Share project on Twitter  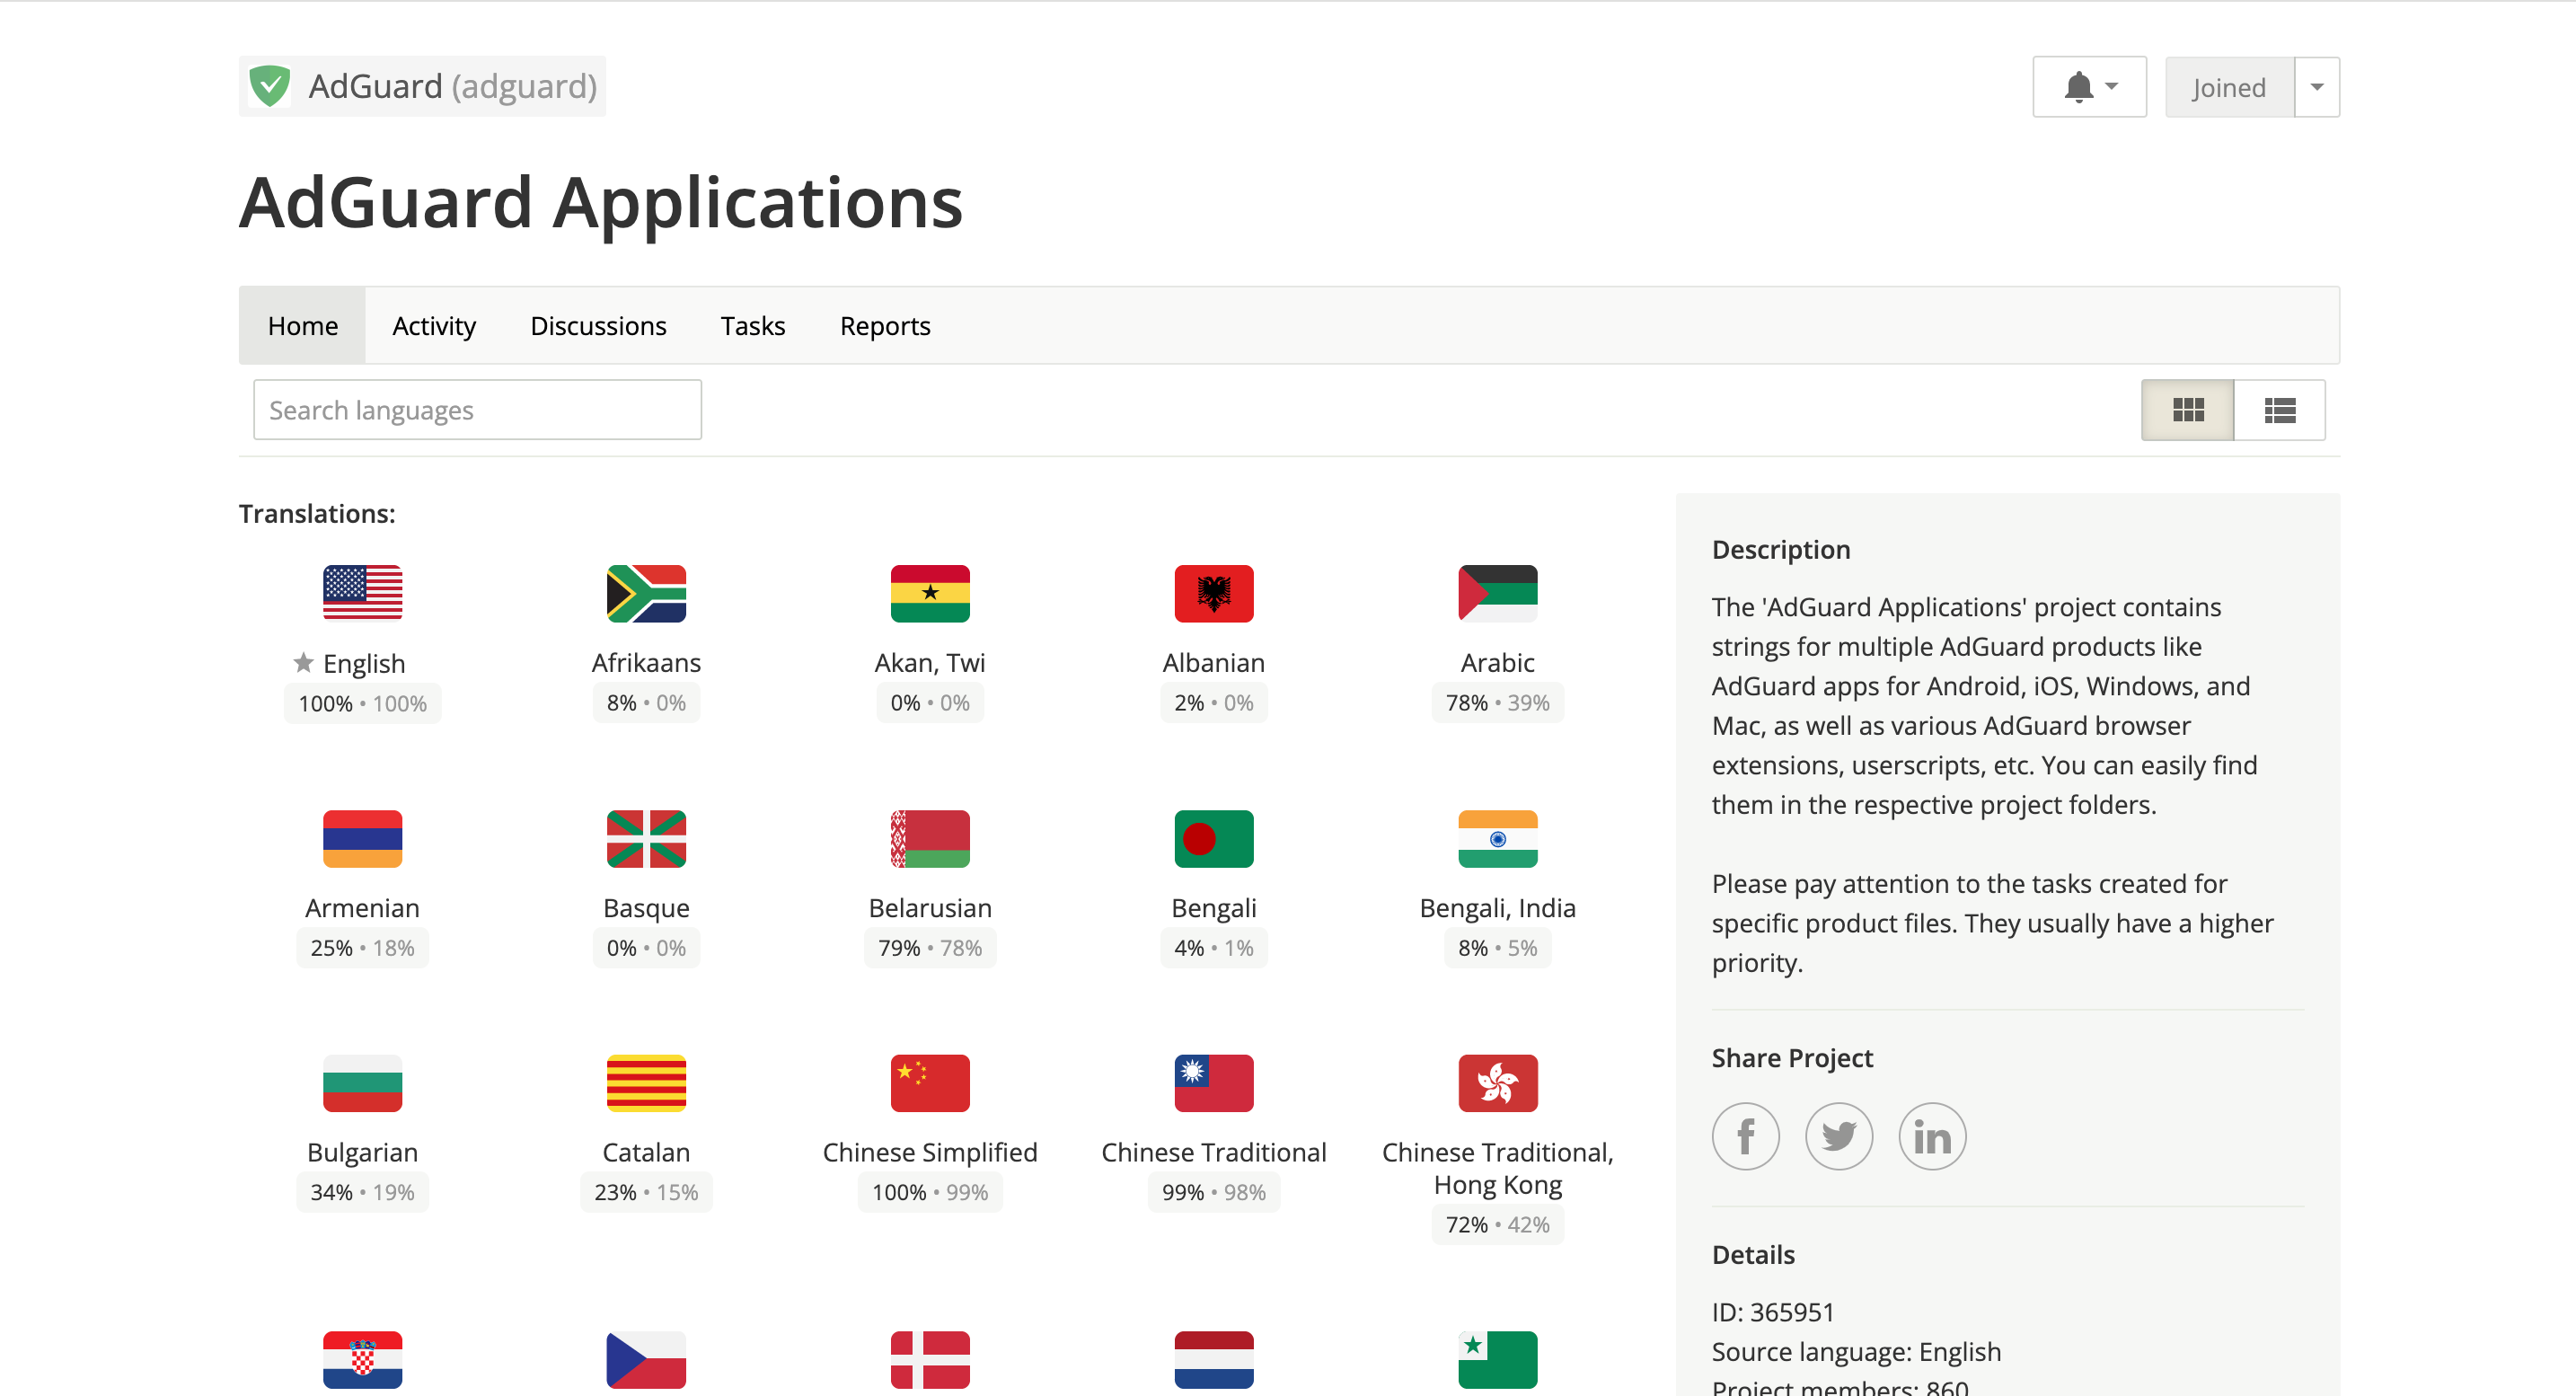tap(1839, 1136)
